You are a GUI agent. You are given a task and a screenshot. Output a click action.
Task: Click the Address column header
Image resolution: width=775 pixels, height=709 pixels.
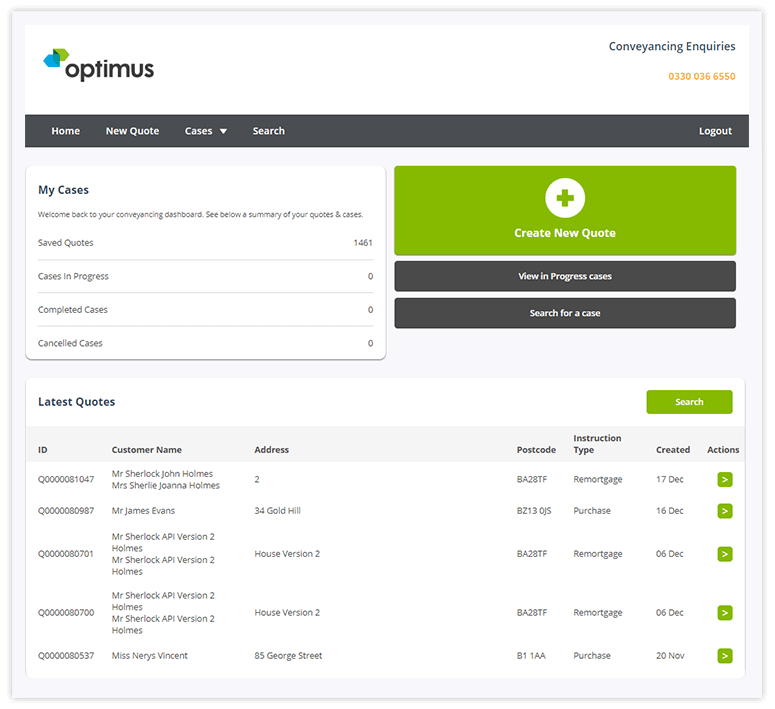click(272, 450)
